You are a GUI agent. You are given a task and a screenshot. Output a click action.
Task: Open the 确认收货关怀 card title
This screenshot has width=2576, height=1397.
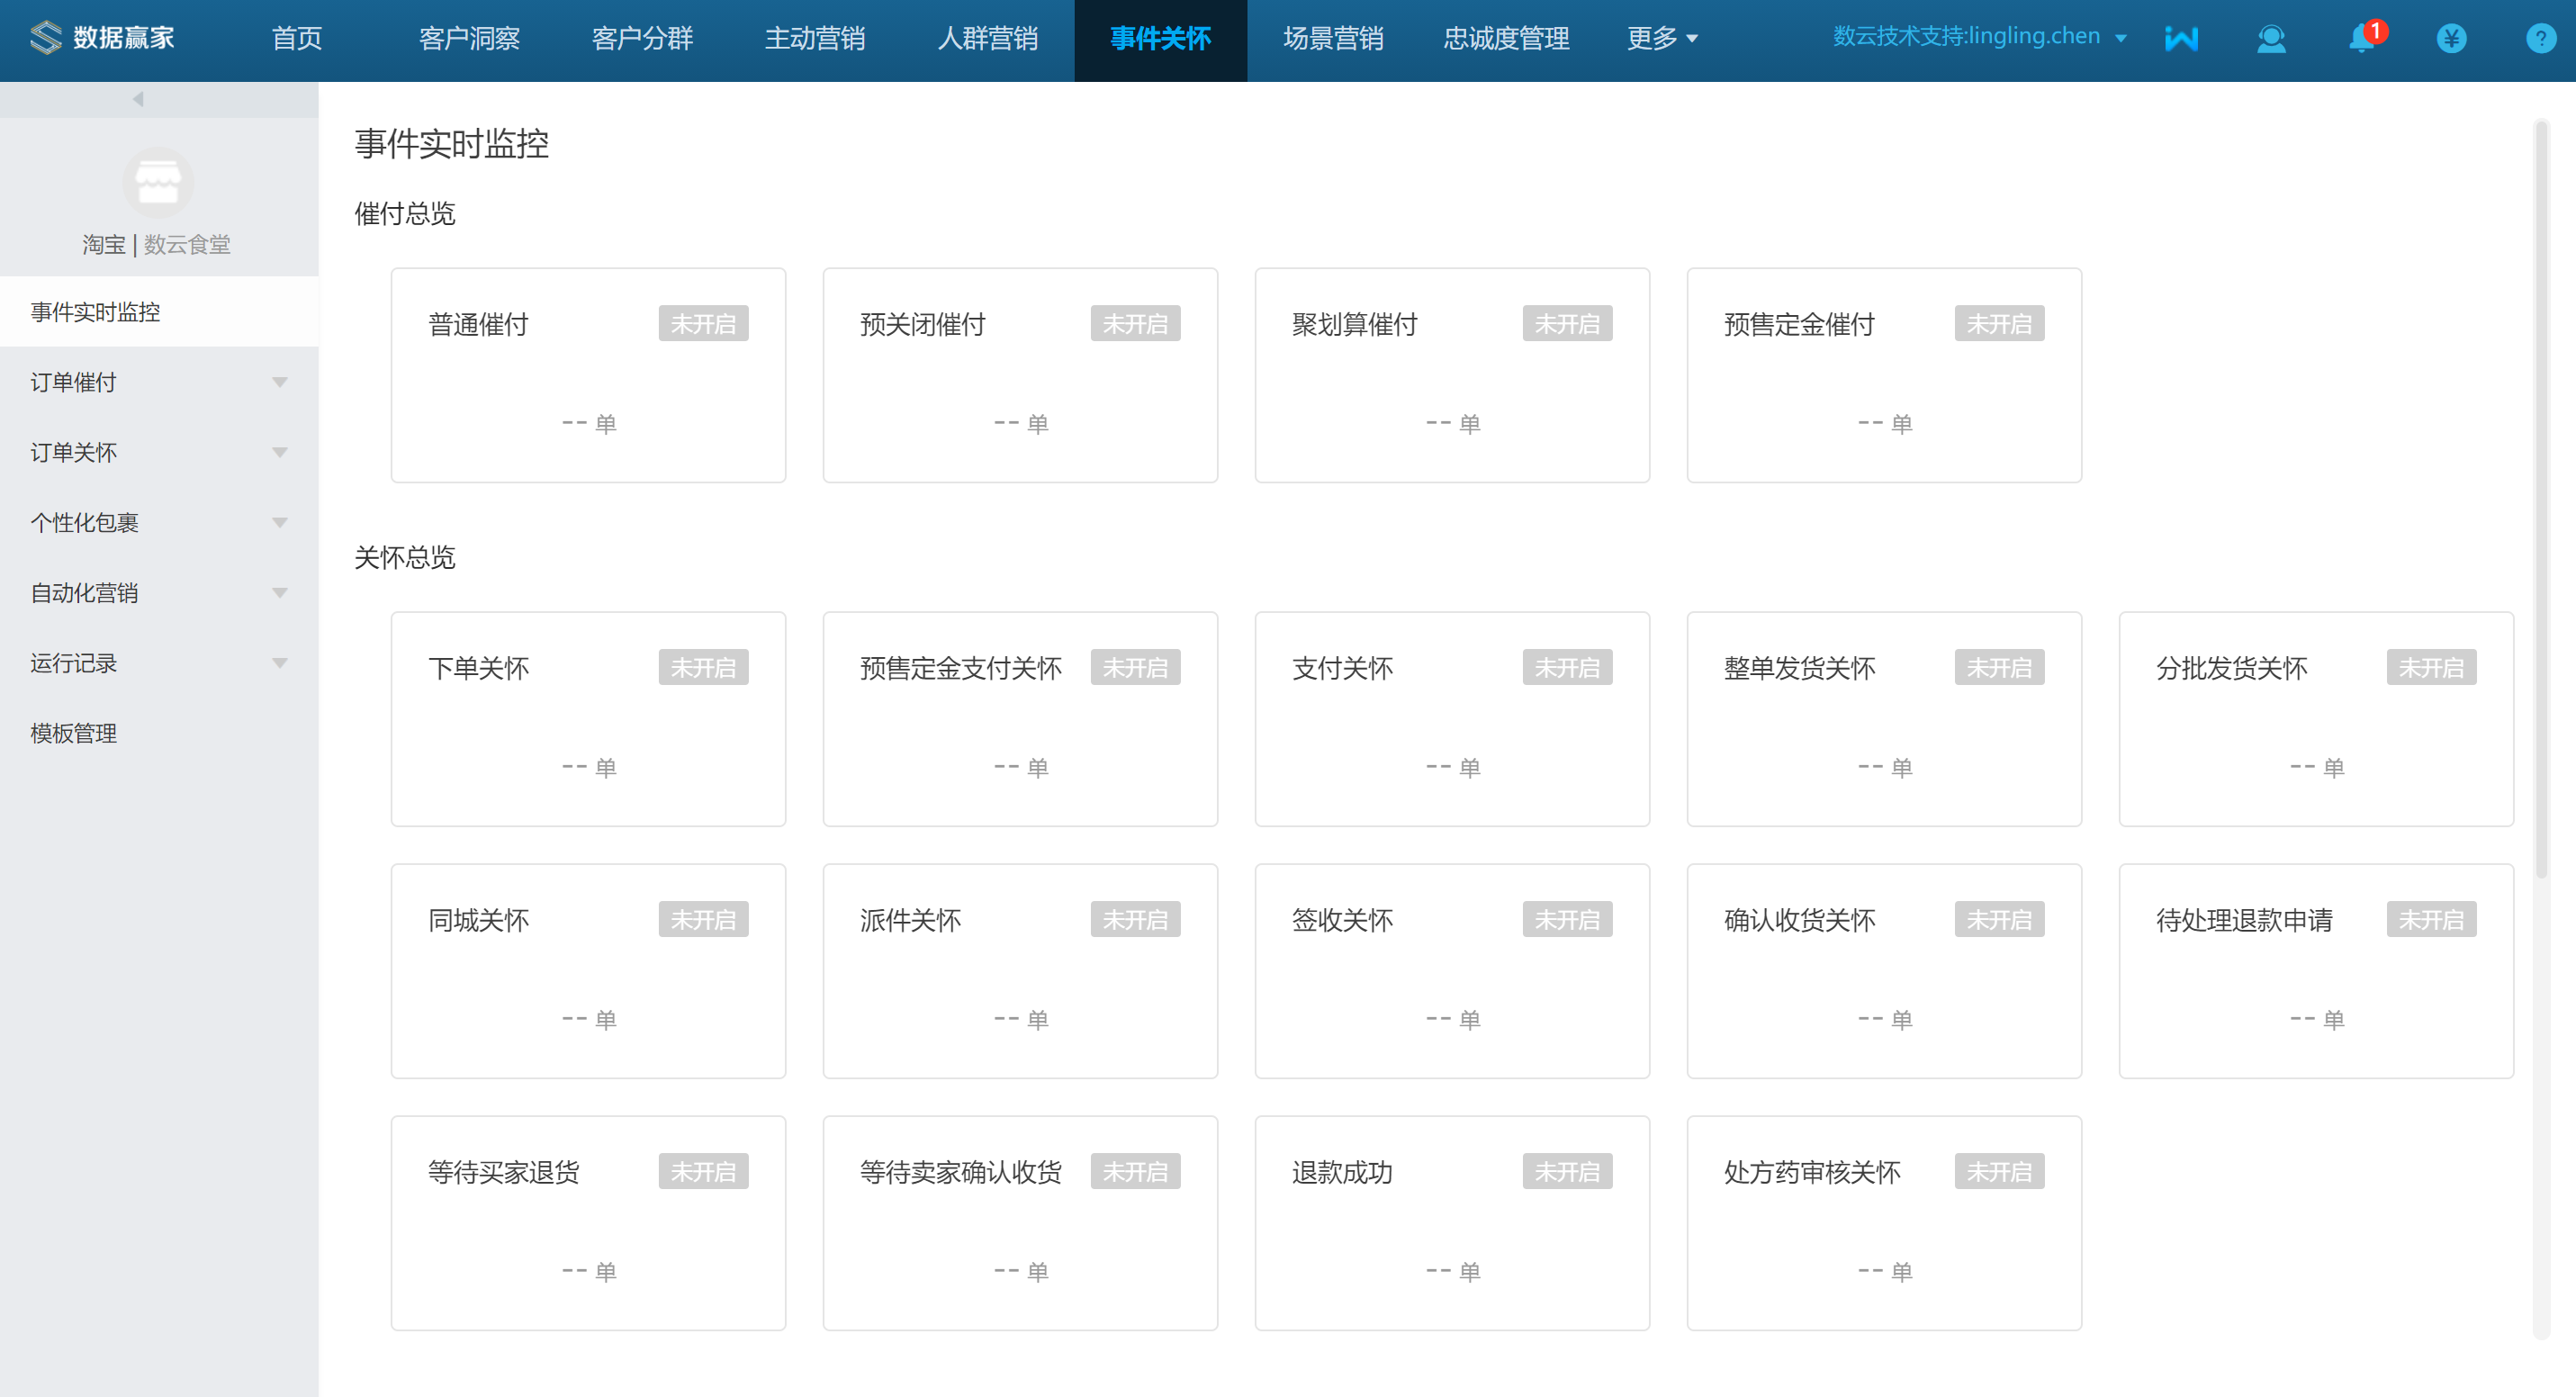click(x=1799, y=921)
